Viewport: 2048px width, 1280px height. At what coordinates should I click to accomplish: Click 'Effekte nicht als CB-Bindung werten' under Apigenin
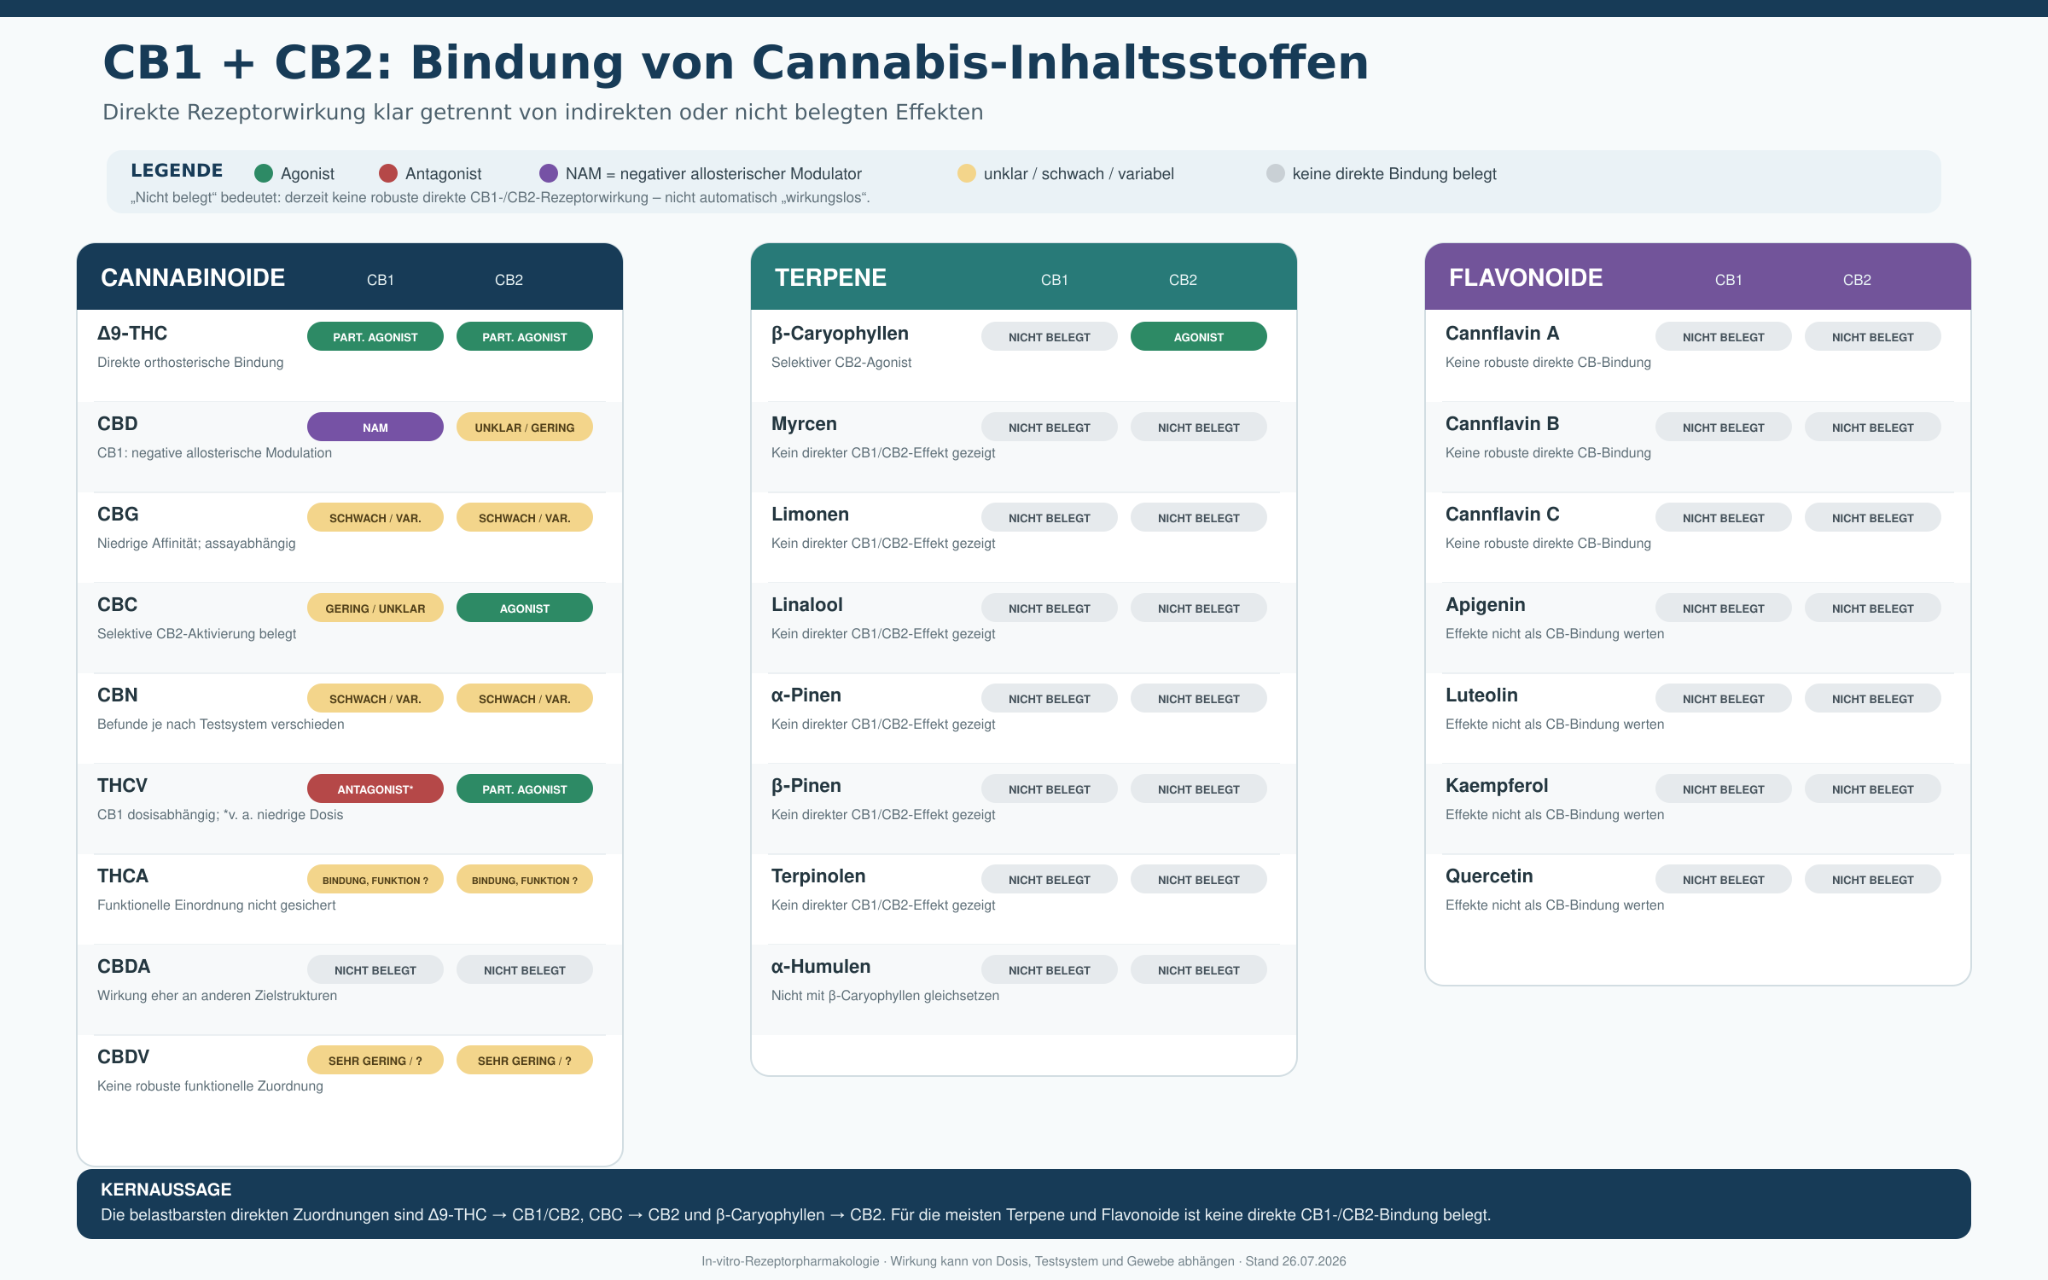1554,634
